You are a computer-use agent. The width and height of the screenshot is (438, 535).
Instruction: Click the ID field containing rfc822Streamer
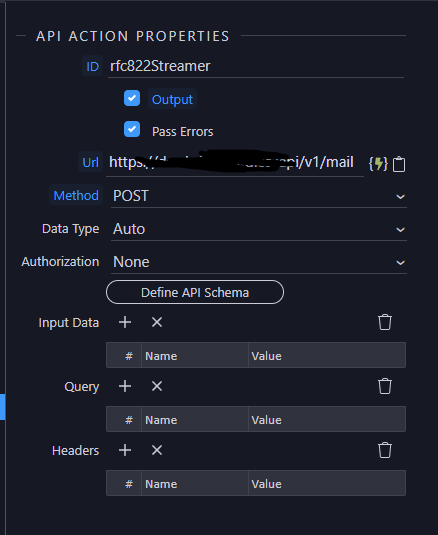tap(256, 67)
